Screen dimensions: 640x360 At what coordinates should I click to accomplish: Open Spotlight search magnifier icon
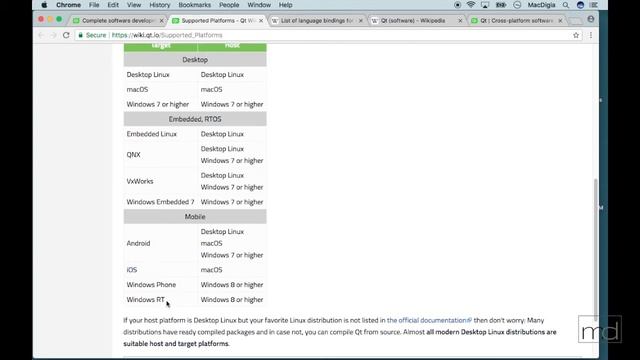pyautogui.click(x=566, y=5)
